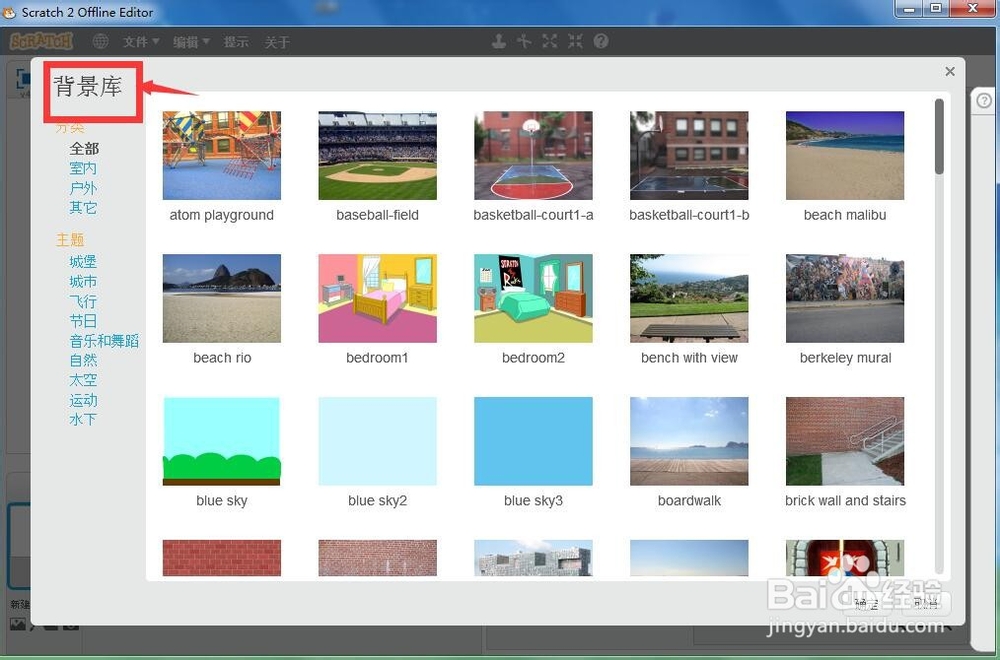Screen dimensions: 1000x660
Task: Filter by 音乐和舞蹈 theme
Action: point(105,341)
